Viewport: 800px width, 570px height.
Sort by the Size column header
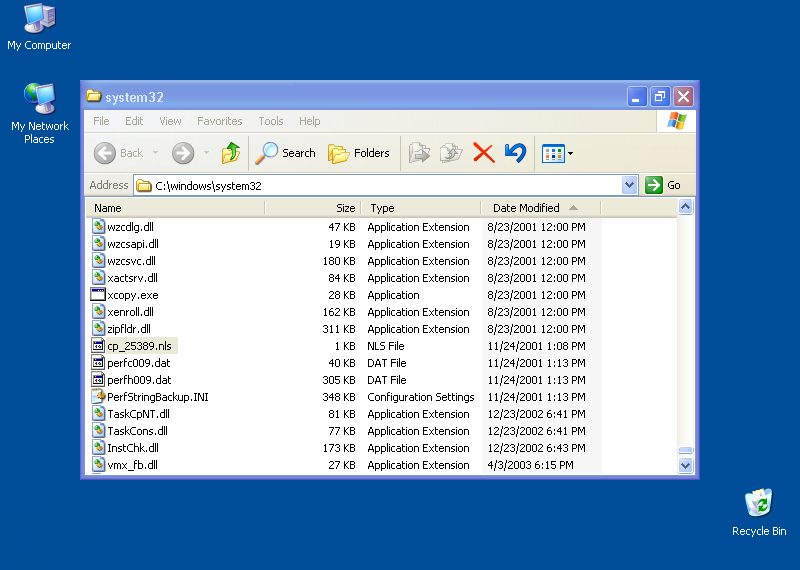pyautogui.click(x=313, y=208)
